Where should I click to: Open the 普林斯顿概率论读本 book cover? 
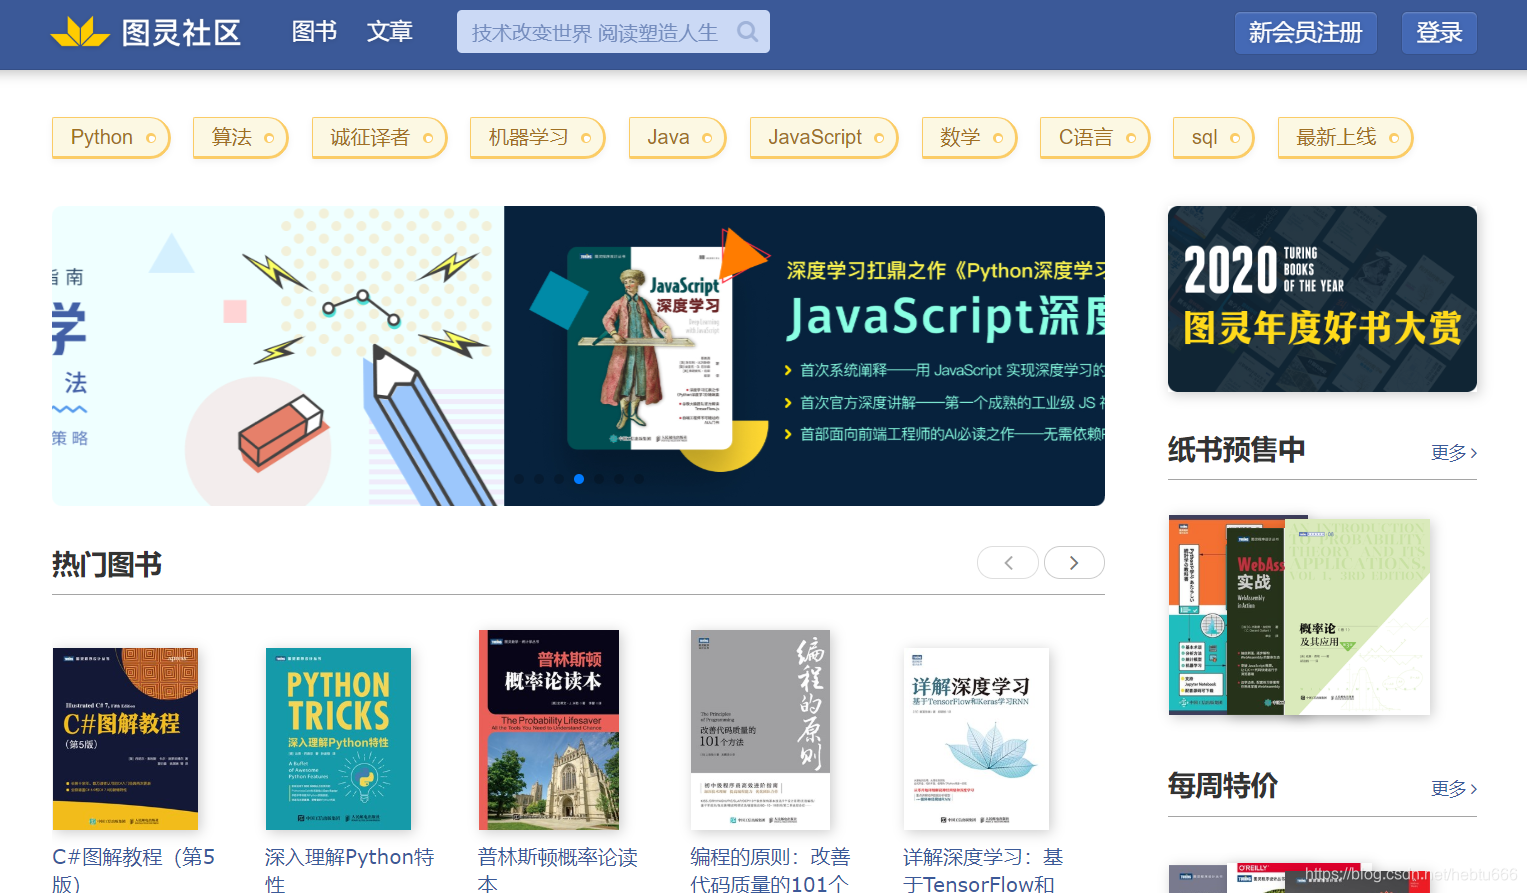coord(549,730)
